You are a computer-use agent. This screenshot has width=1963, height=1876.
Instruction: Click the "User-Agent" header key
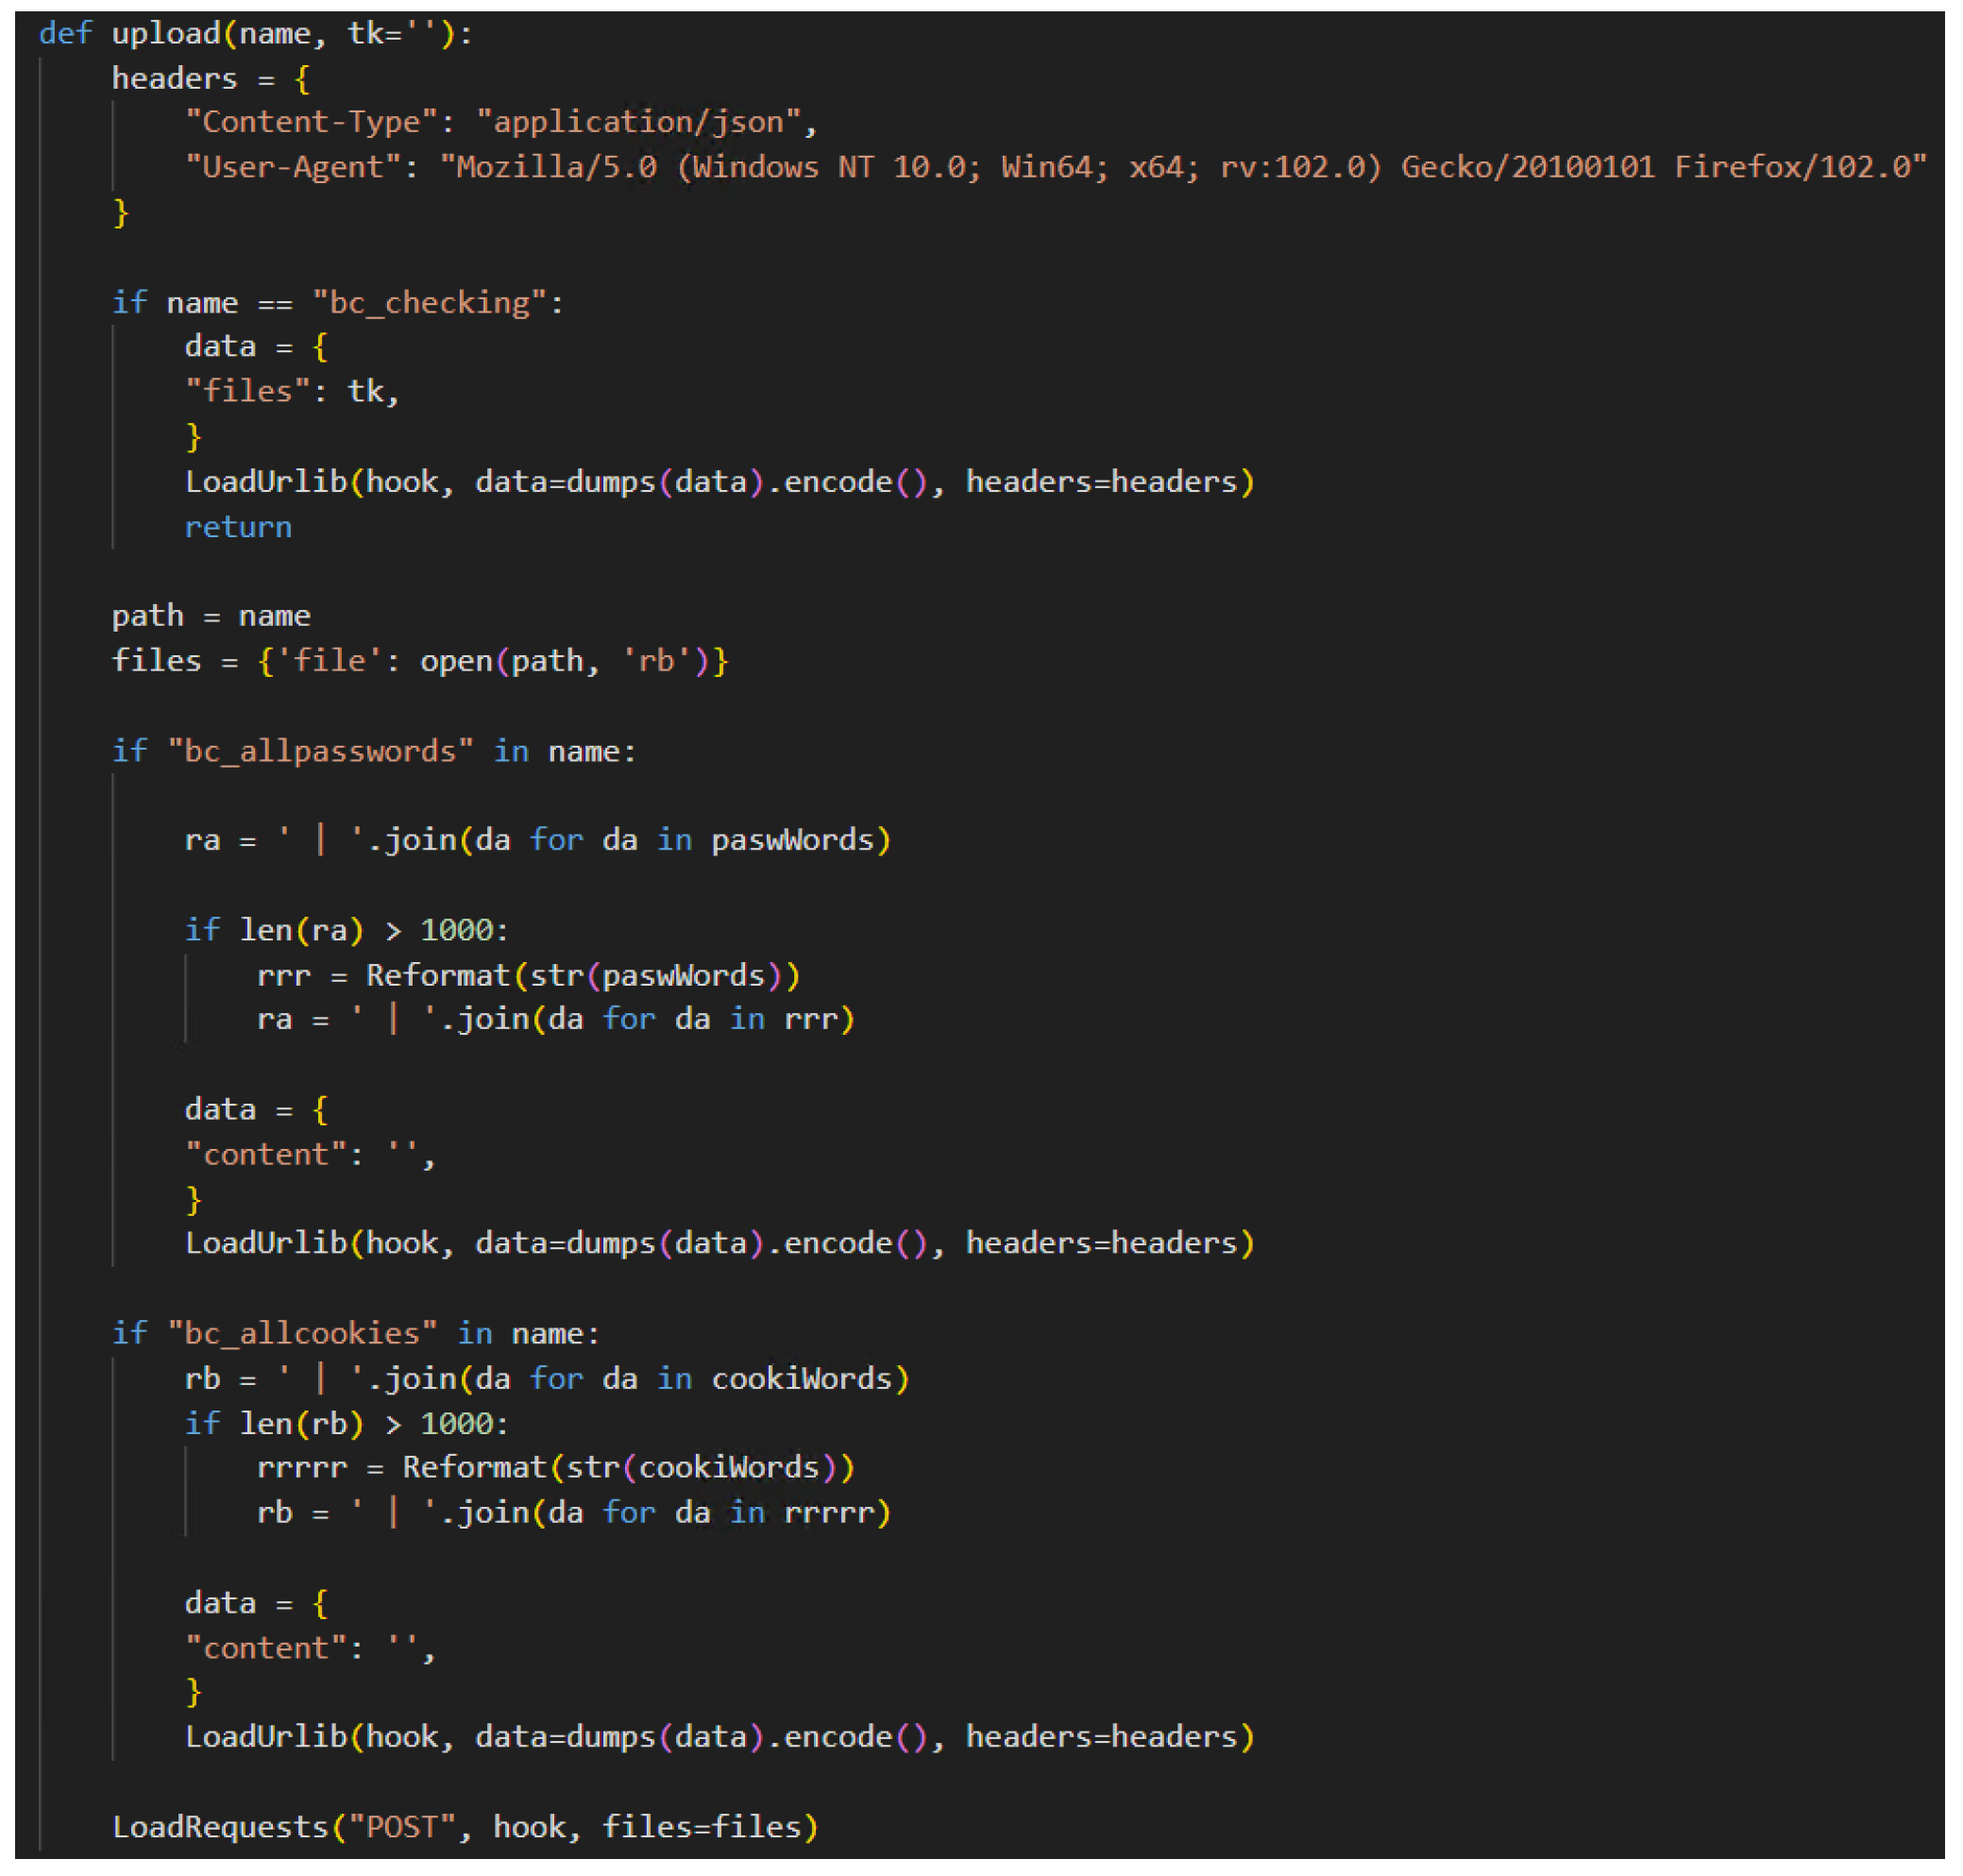click(293, 167)
